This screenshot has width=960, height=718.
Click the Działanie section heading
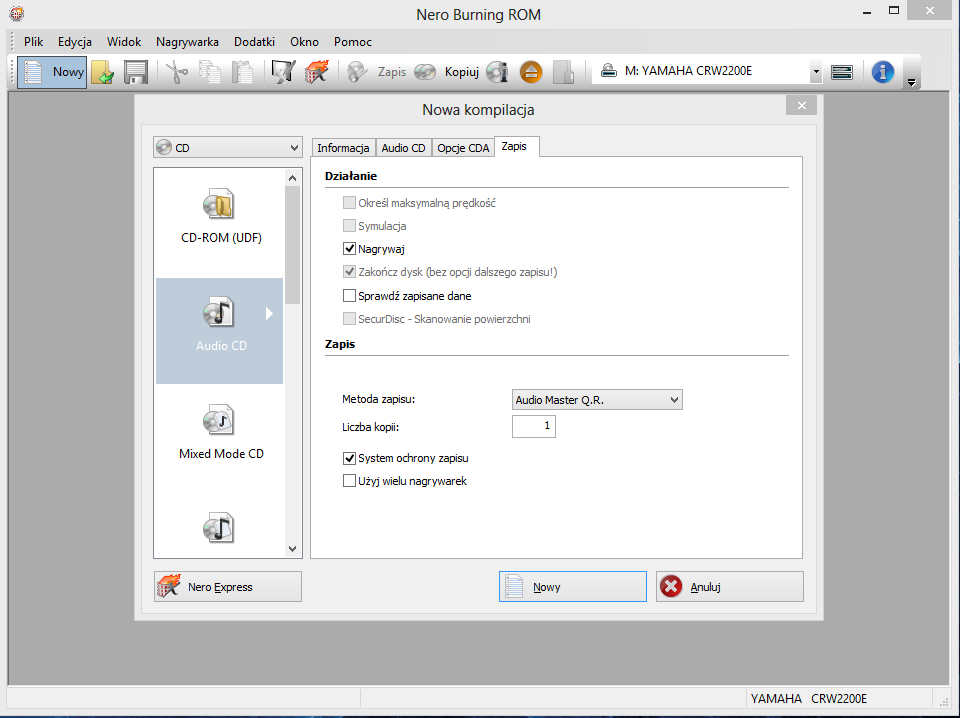pyautogui.click(x=351, y=176)
